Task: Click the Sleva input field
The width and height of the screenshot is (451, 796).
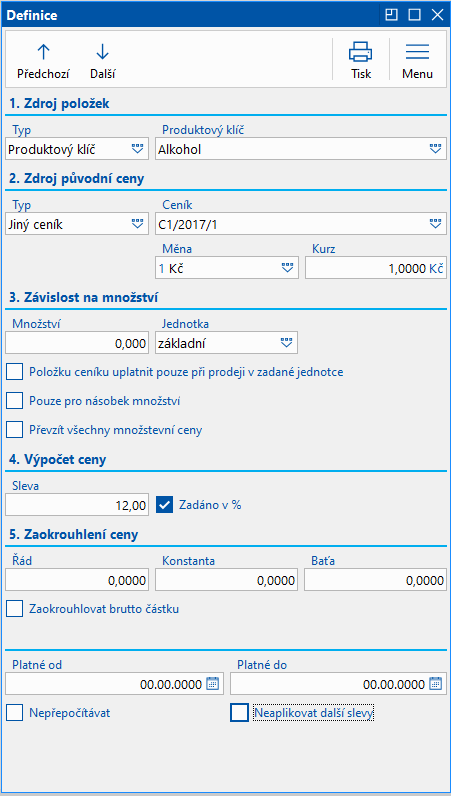Action: coord(77,506)
